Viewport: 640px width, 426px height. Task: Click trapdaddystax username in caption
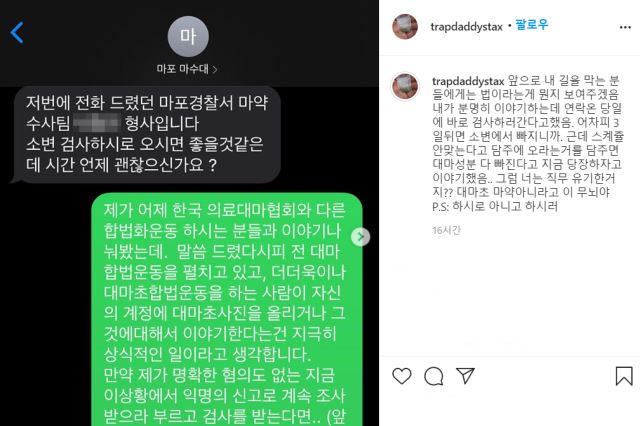point(468,81)
